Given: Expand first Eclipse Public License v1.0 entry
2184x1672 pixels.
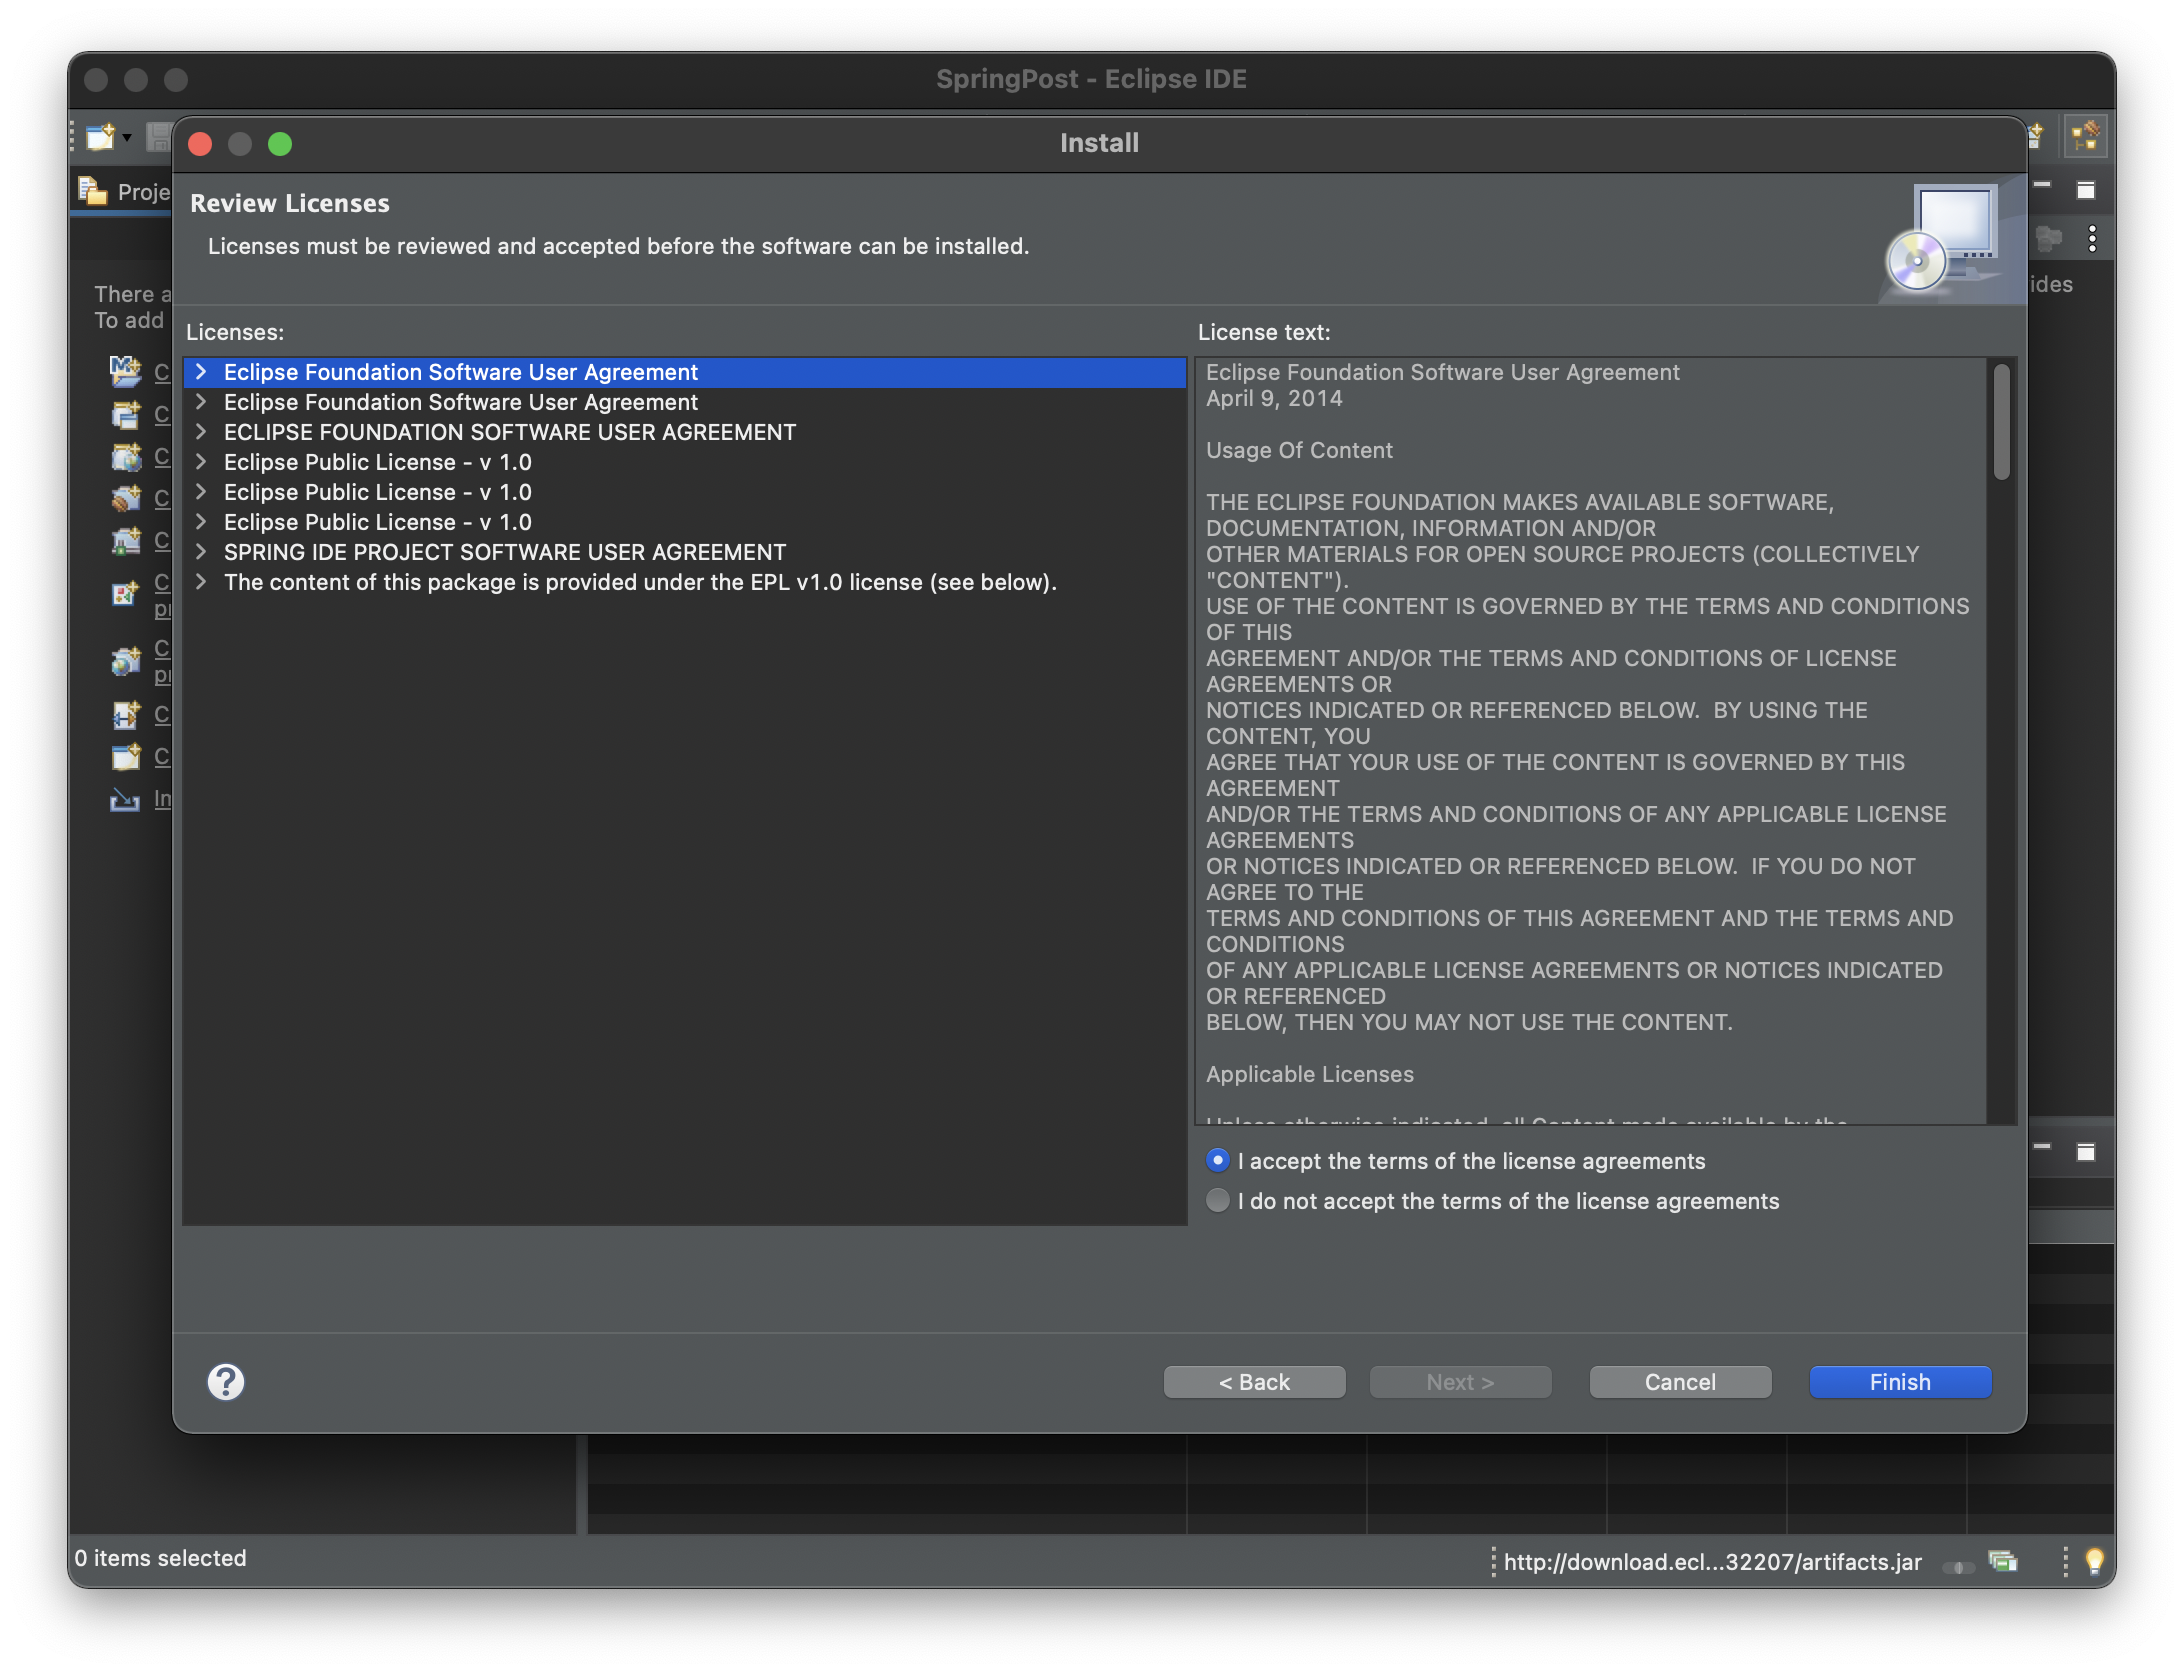Looking at the screenshot, I should pos(201,462).
